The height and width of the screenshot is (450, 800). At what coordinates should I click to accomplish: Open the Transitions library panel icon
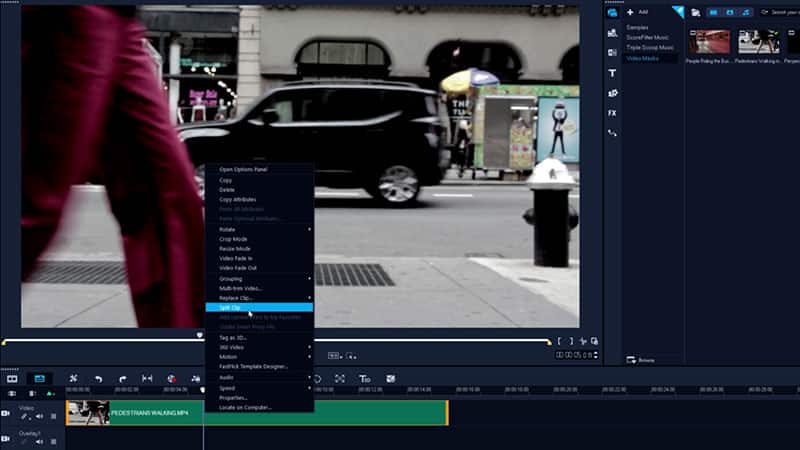click(x=612, y=53)
